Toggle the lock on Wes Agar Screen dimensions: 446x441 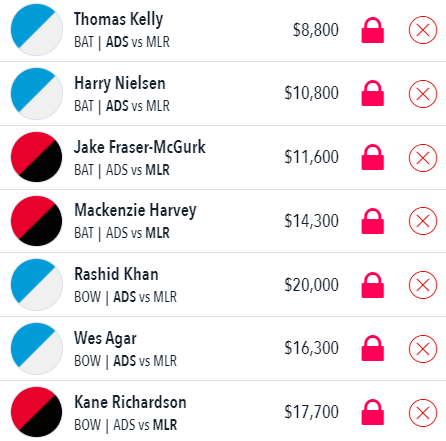373,348
